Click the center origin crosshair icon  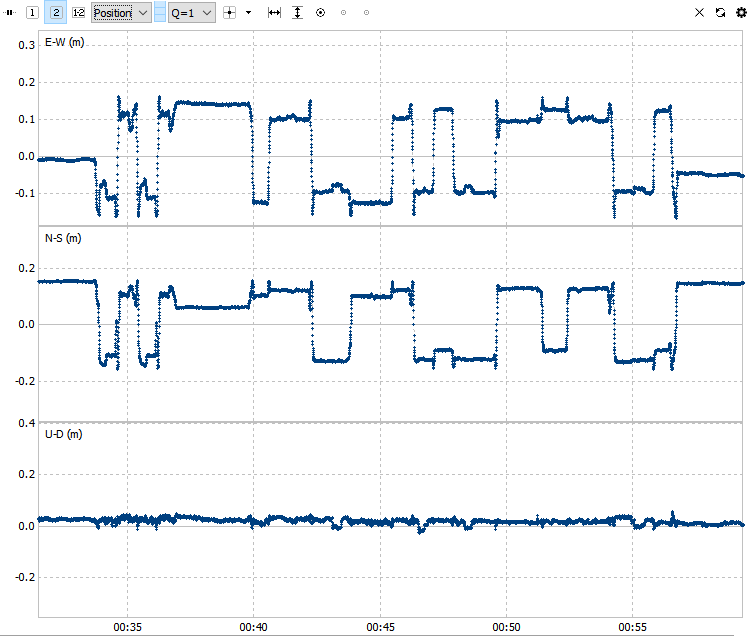230,13
